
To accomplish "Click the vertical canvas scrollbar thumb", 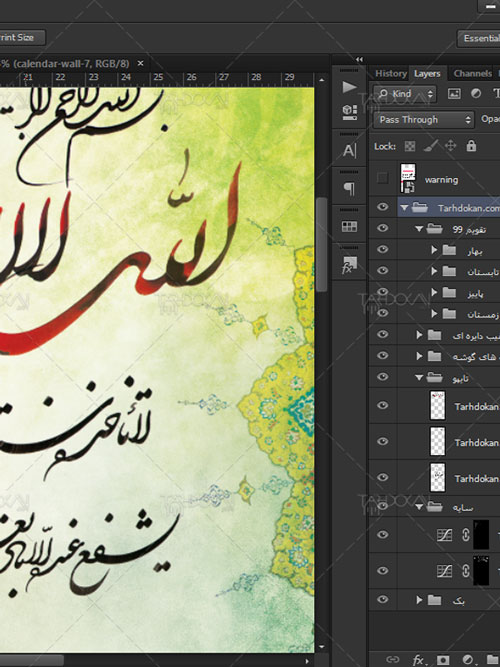I will point(322,244).
